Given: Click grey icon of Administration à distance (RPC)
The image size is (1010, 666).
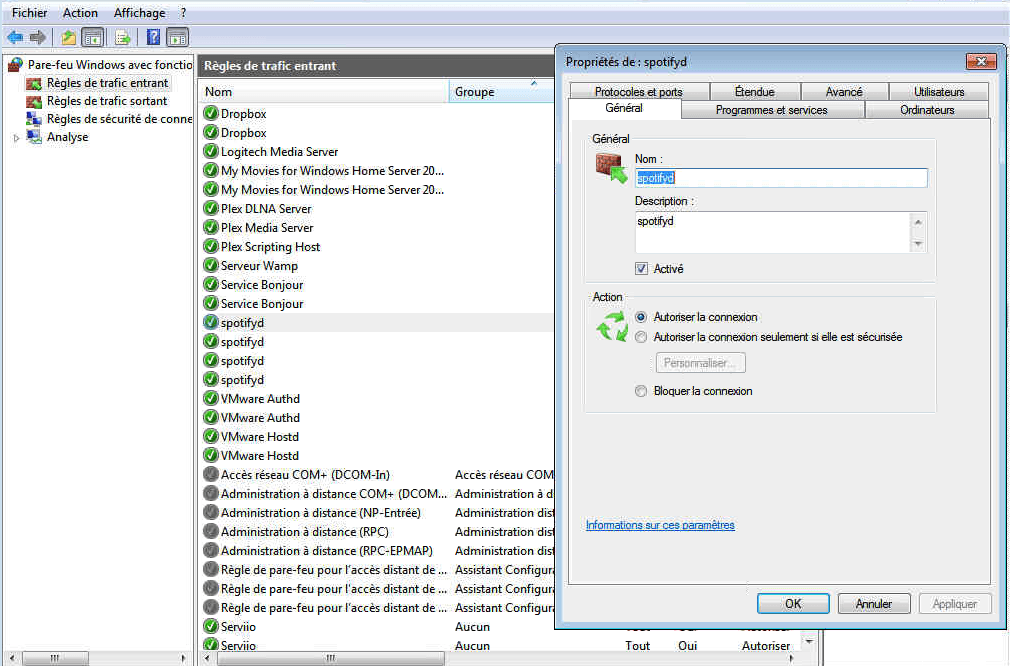Looking at the screenshot, I should 211,531.
